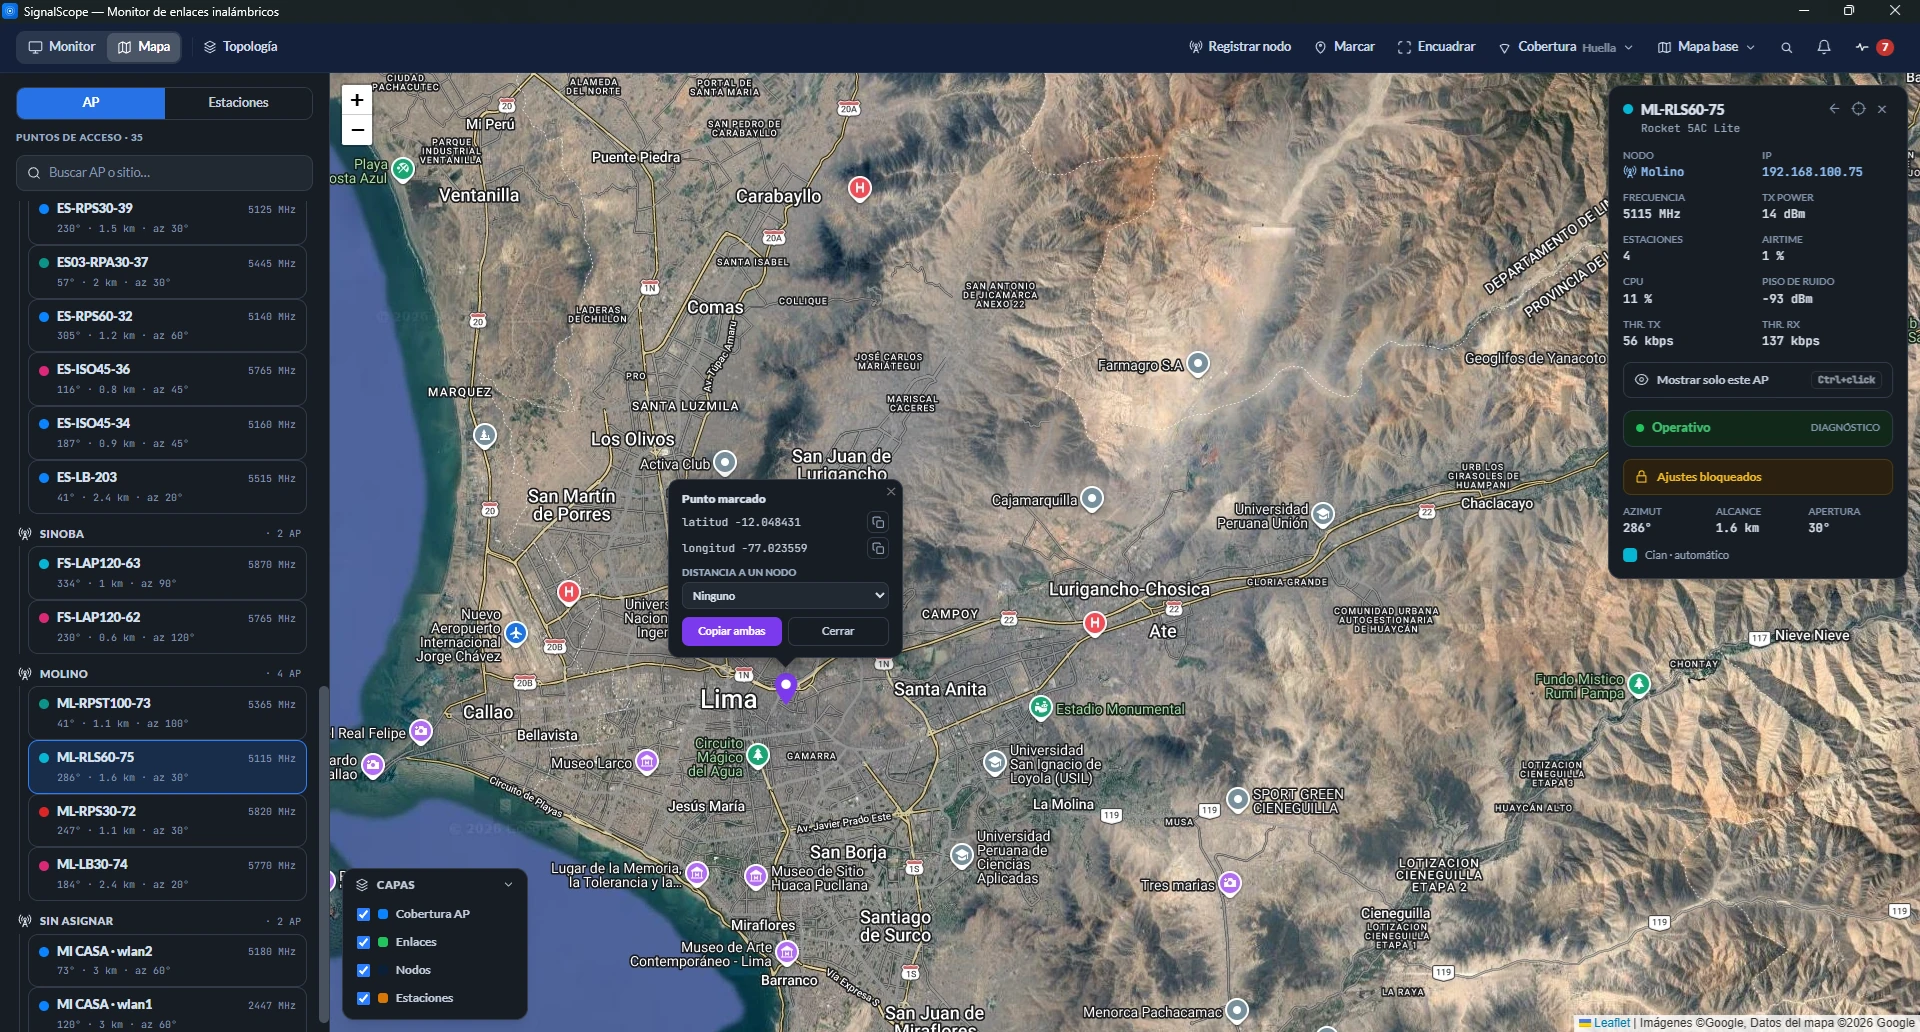Click the Buscar AP o sitio field
1920x1032 pixels.
tap(164, 173)
